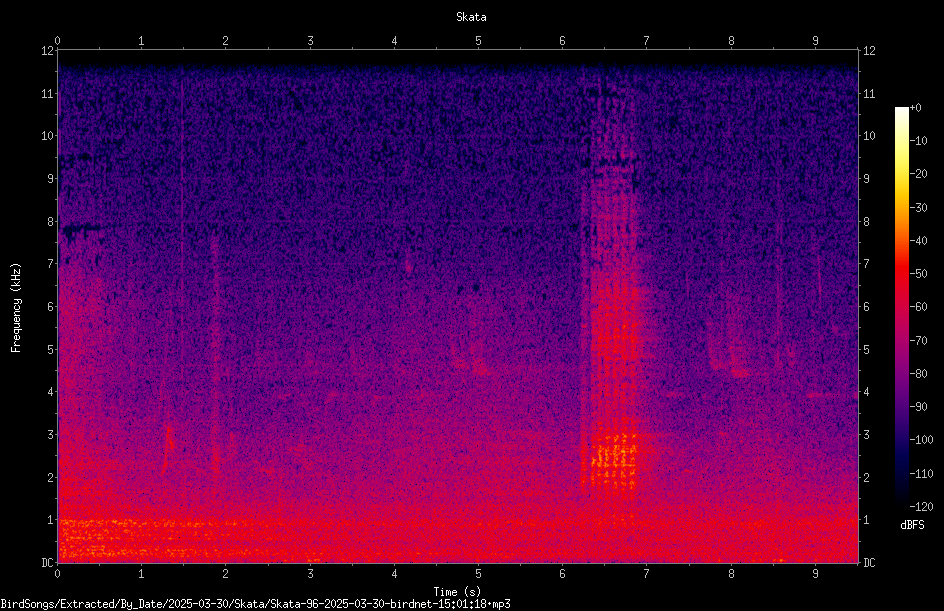Image resolution: width=944 pixels, height=611 pixels.
Task: Click tick "6" on the right frequency axis
Action: pos(866,306)
